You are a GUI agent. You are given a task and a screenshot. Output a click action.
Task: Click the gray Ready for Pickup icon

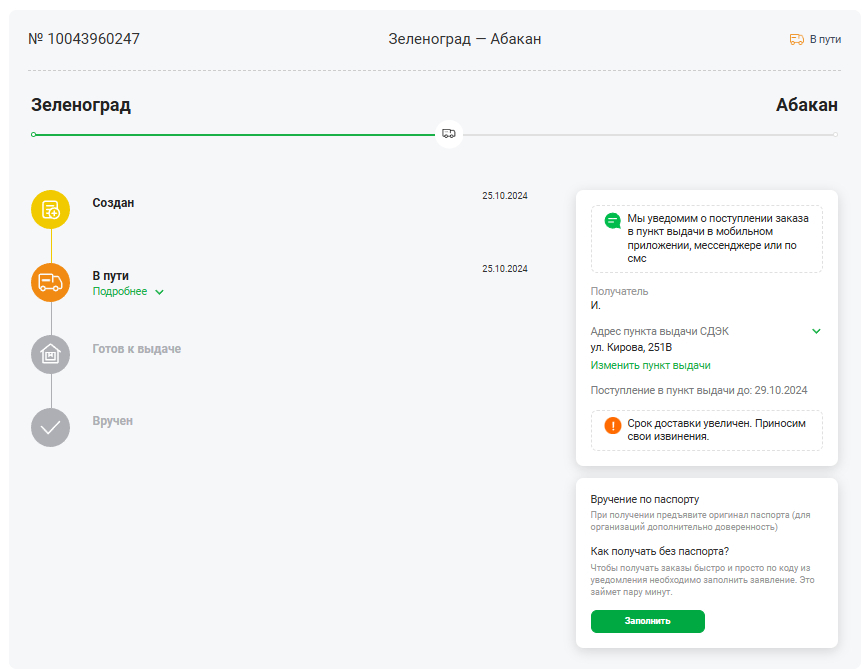coord(50,354)
